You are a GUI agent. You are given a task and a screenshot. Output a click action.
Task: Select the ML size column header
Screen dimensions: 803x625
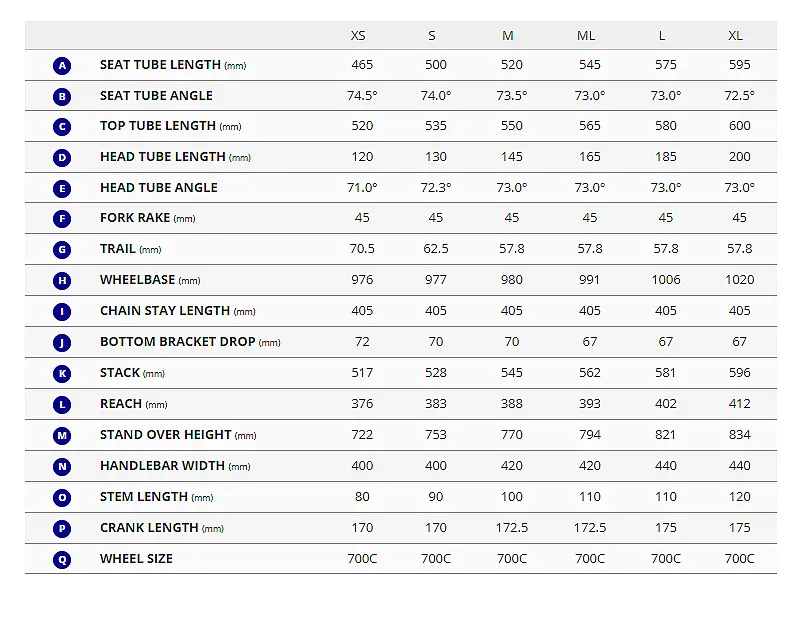click(x=586, y=36)
